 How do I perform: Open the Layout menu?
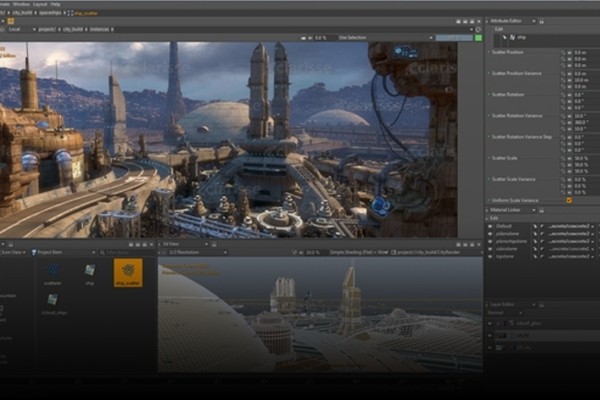click(x=40, y=4)
